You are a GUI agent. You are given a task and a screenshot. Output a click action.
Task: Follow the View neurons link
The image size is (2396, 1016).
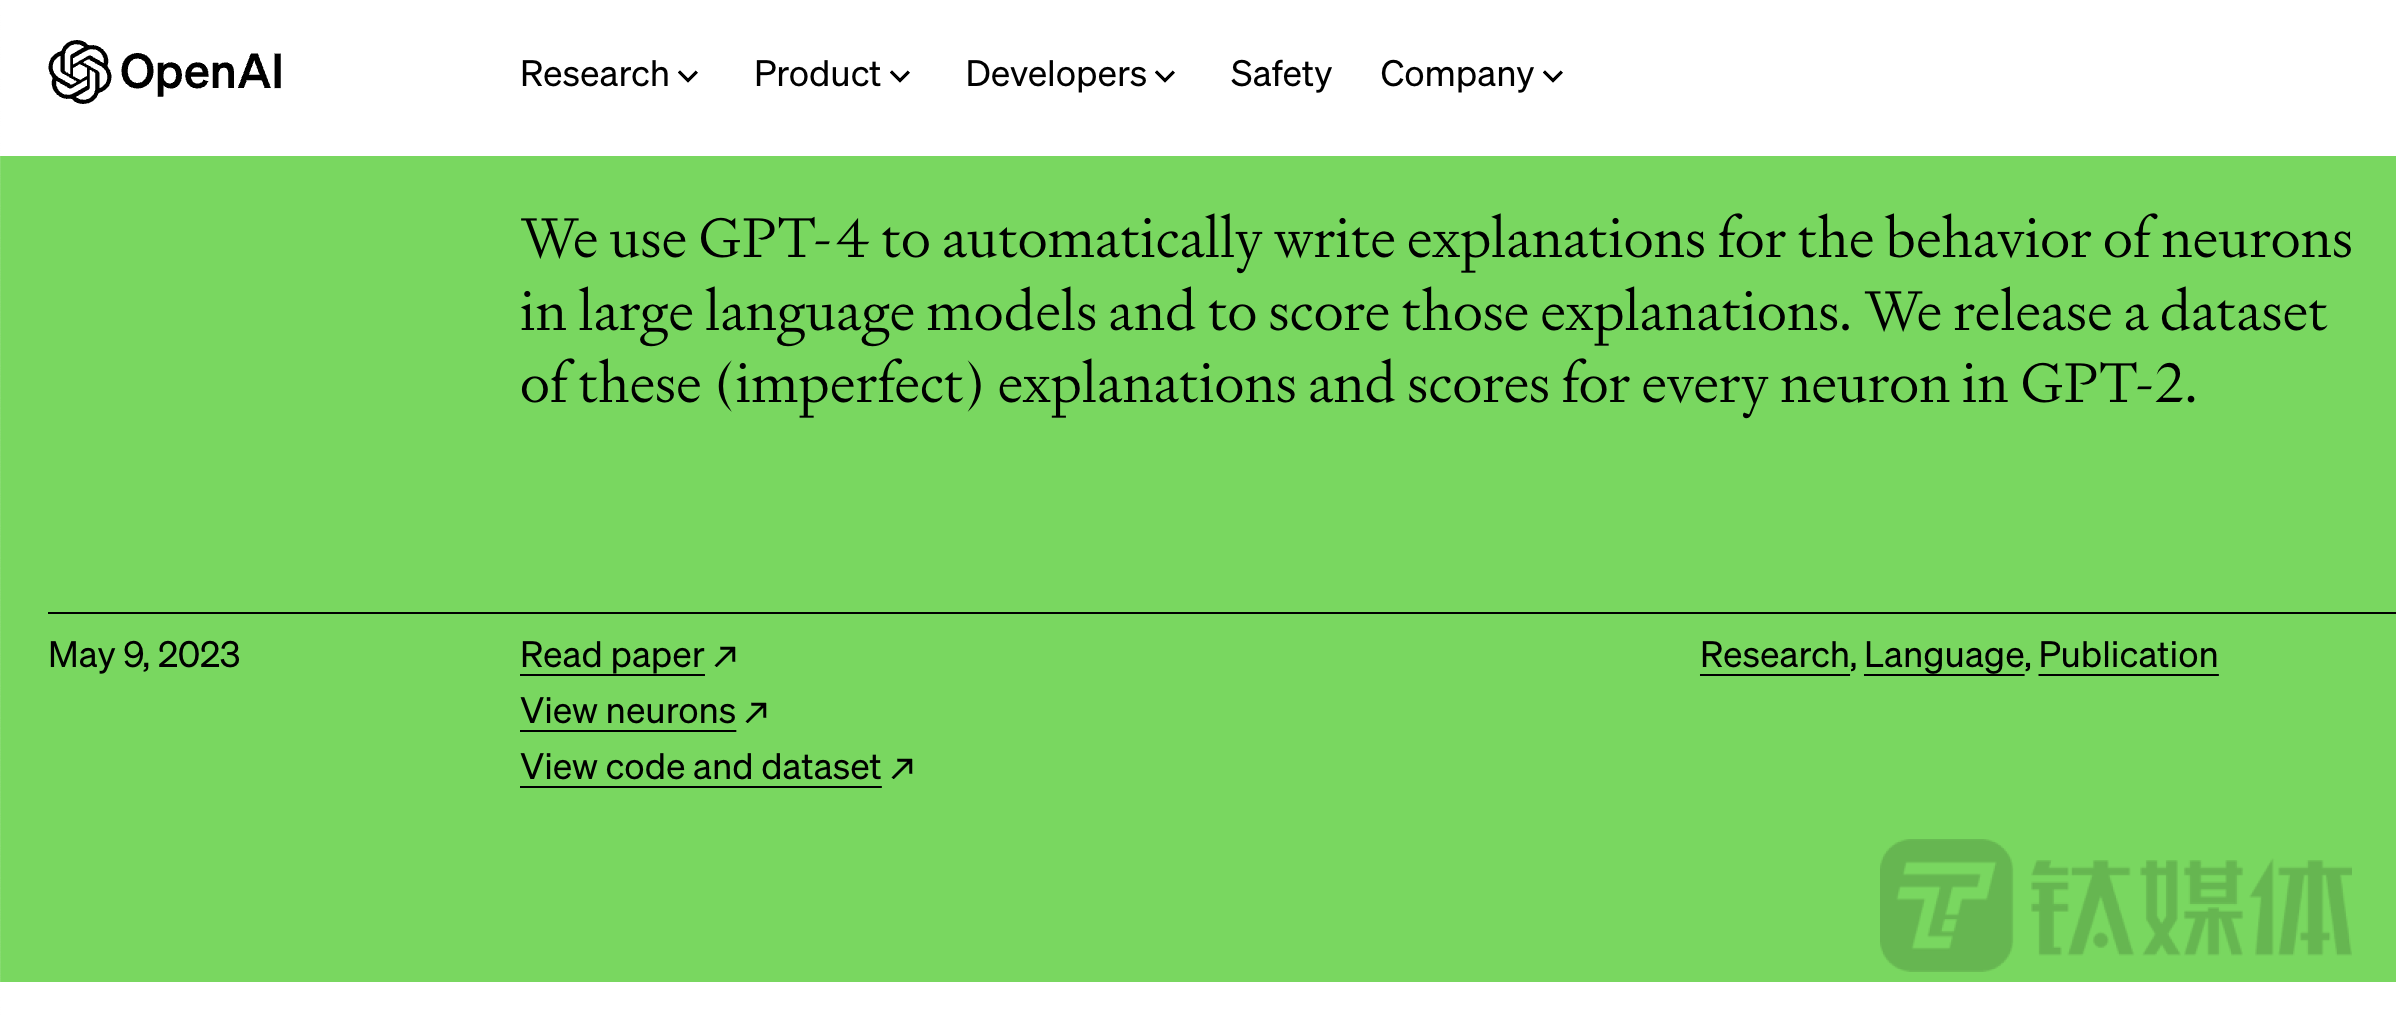click(x=628, y=711)
